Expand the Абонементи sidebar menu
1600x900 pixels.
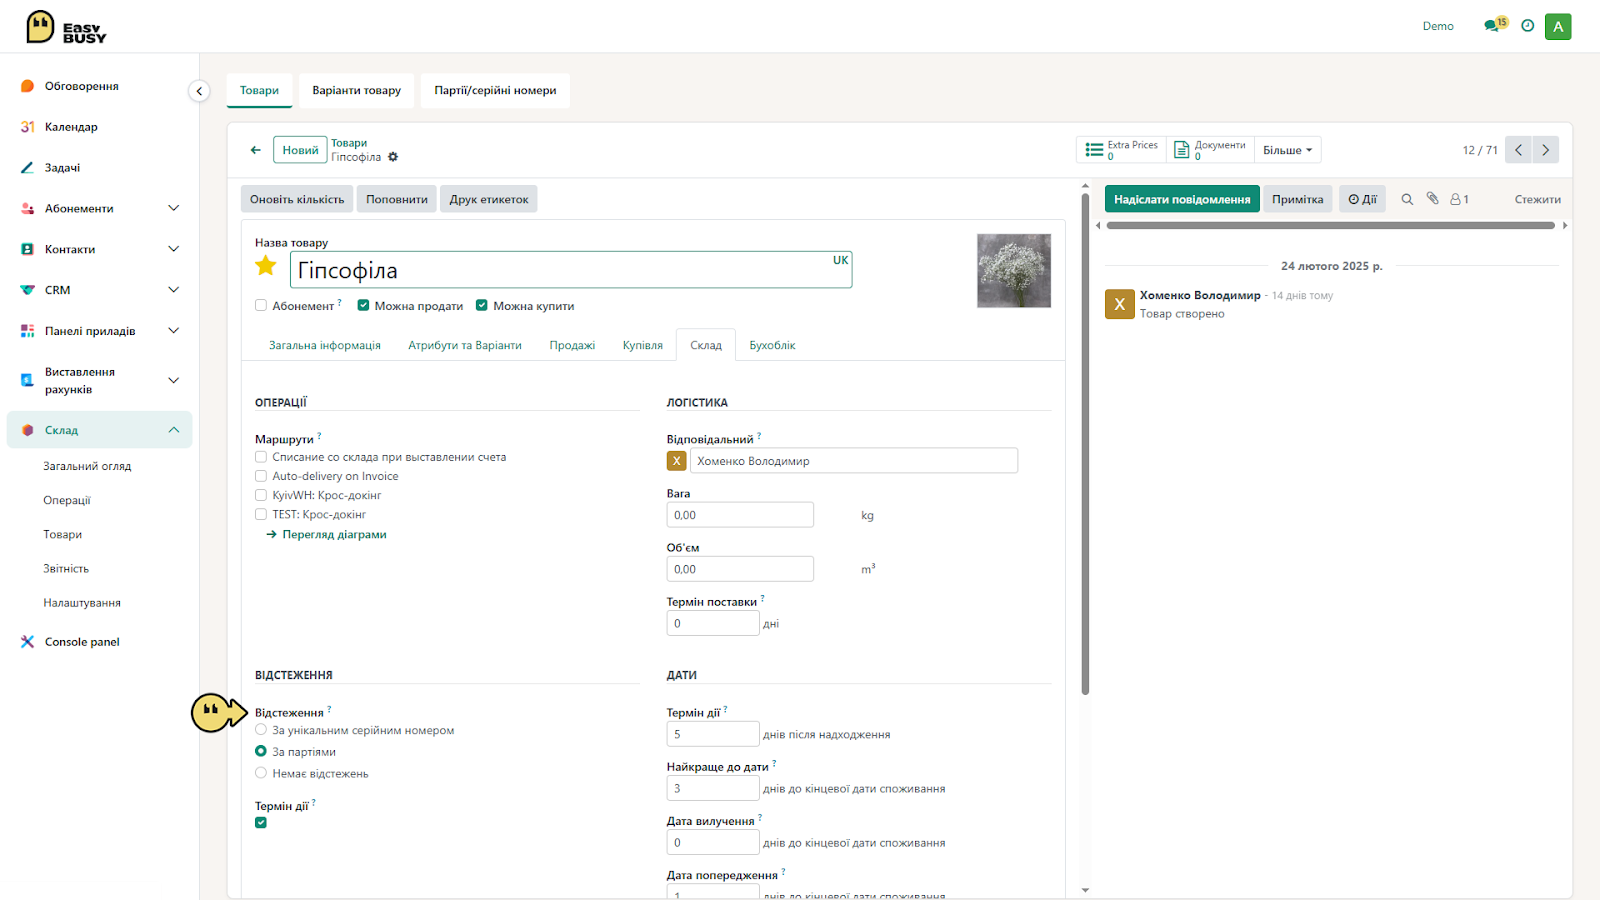coord(174,208)
